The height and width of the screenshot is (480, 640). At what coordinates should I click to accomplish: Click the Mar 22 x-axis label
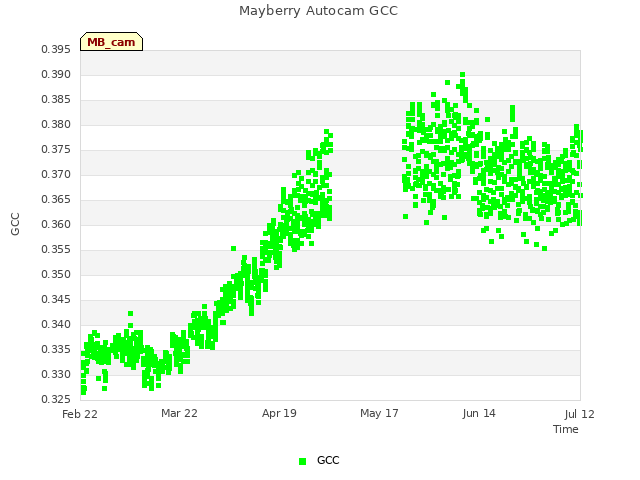pyautogui.click(x=179, y=413)
